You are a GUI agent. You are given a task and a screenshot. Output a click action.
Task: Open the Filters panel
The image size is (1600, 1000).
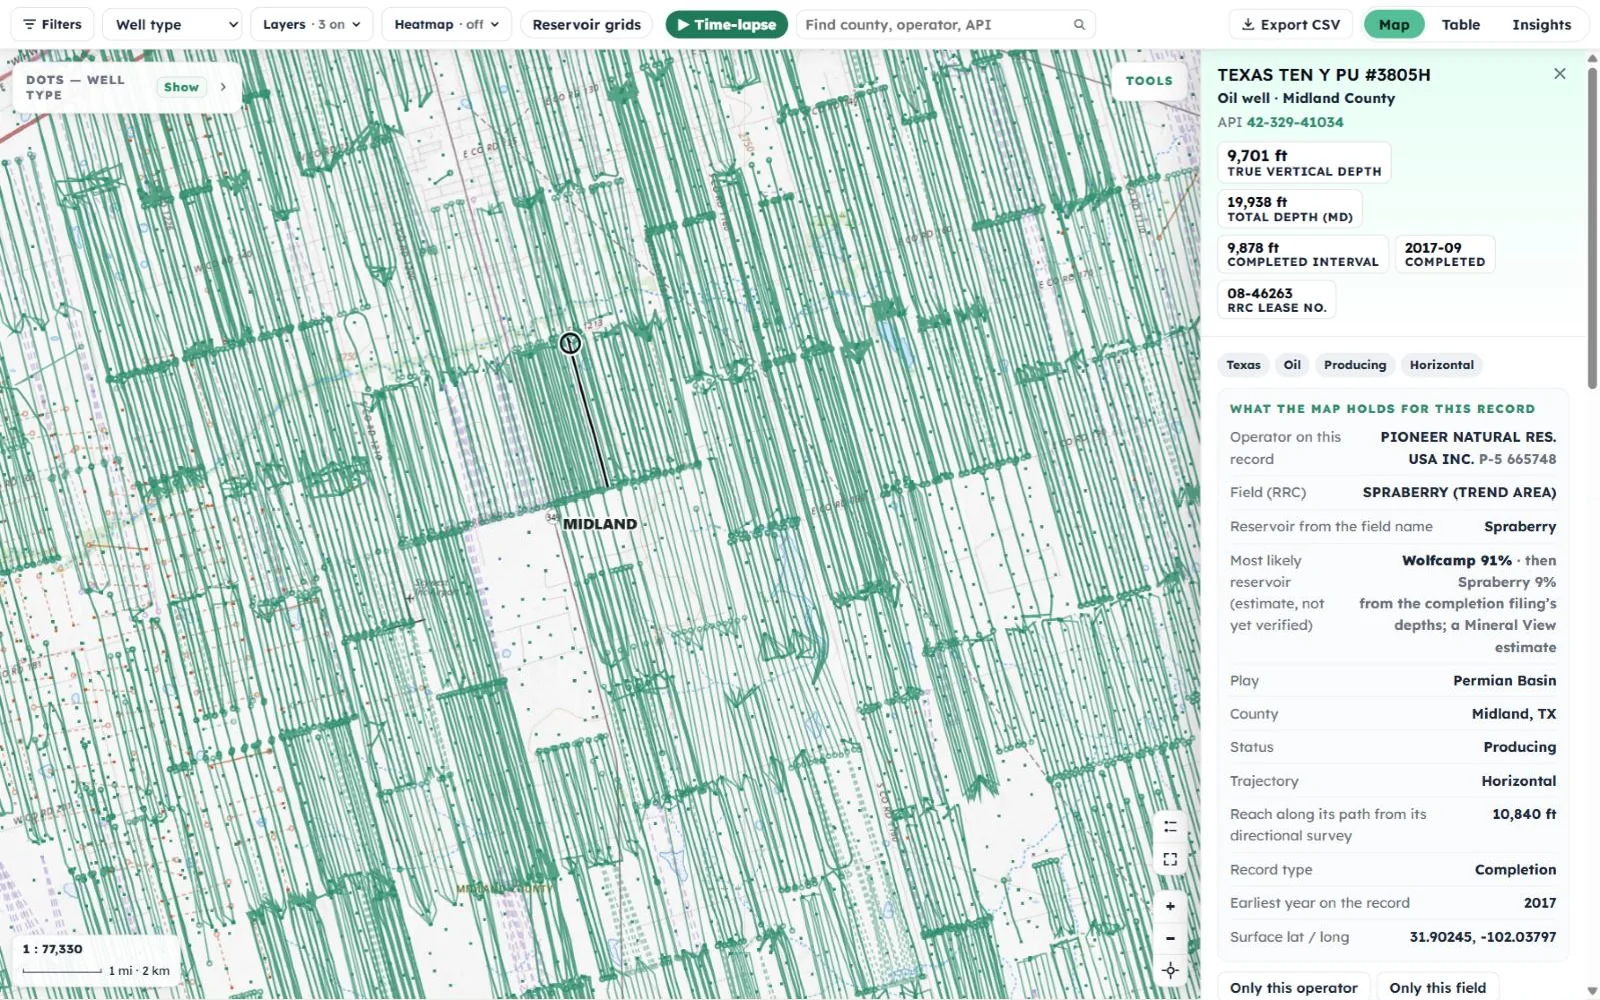click(x=52, y=24)
